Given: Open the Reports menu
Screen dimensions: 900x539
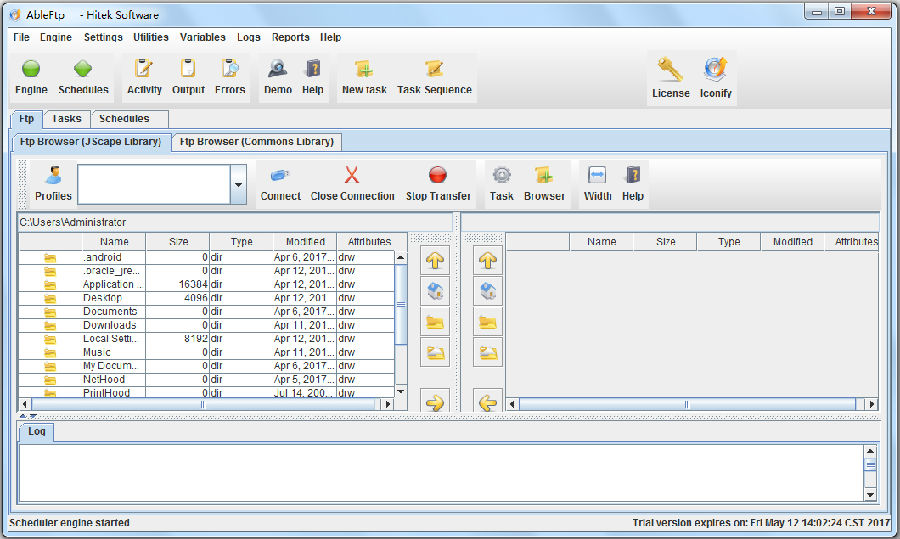Looking at the screenshot, I should (x=290, y=37).
